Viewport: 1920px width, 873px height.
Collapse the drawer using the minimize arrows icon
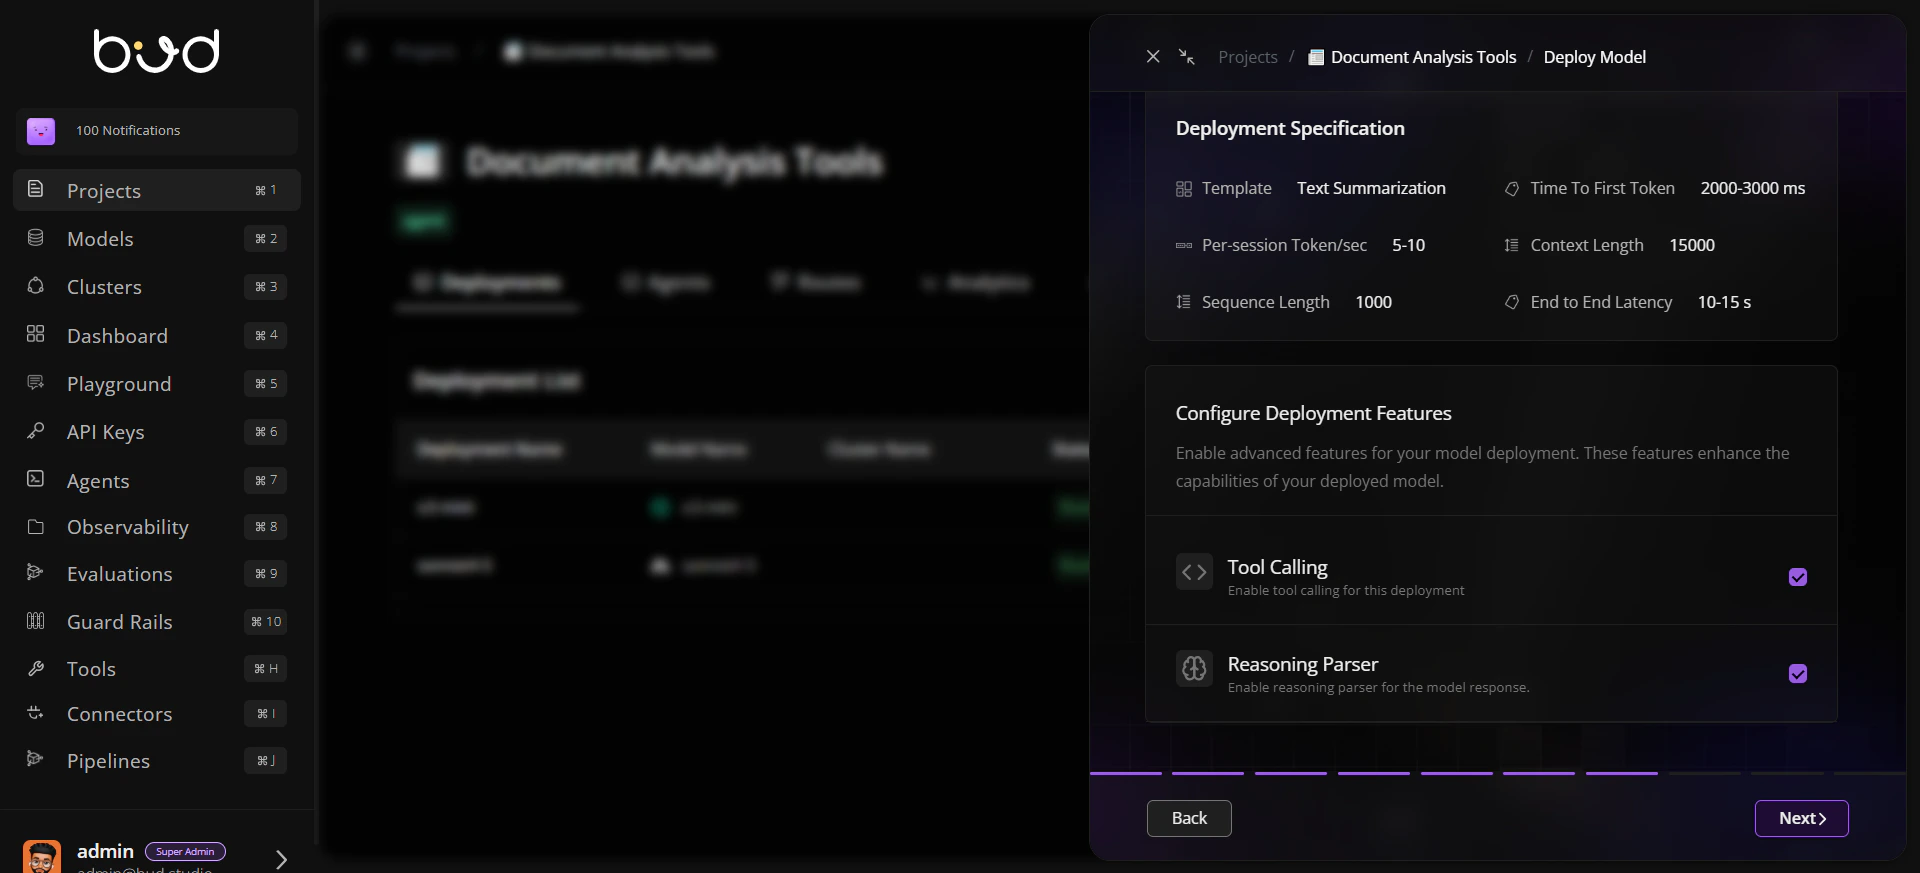tap(1187, 57)
